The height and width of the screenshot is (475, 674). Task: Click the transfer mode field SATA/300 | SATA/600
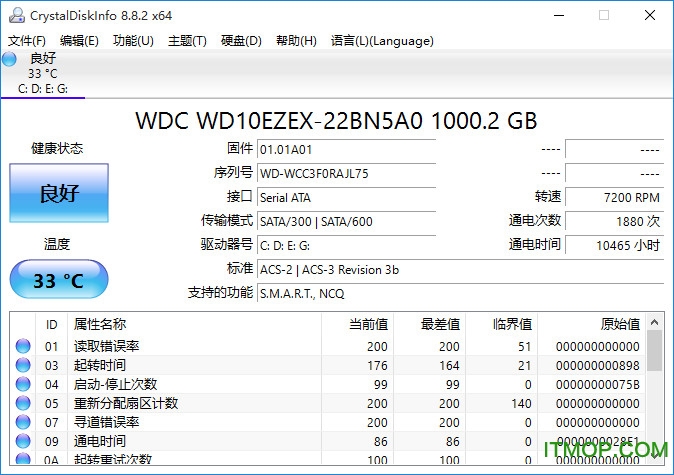pos(346,222)
